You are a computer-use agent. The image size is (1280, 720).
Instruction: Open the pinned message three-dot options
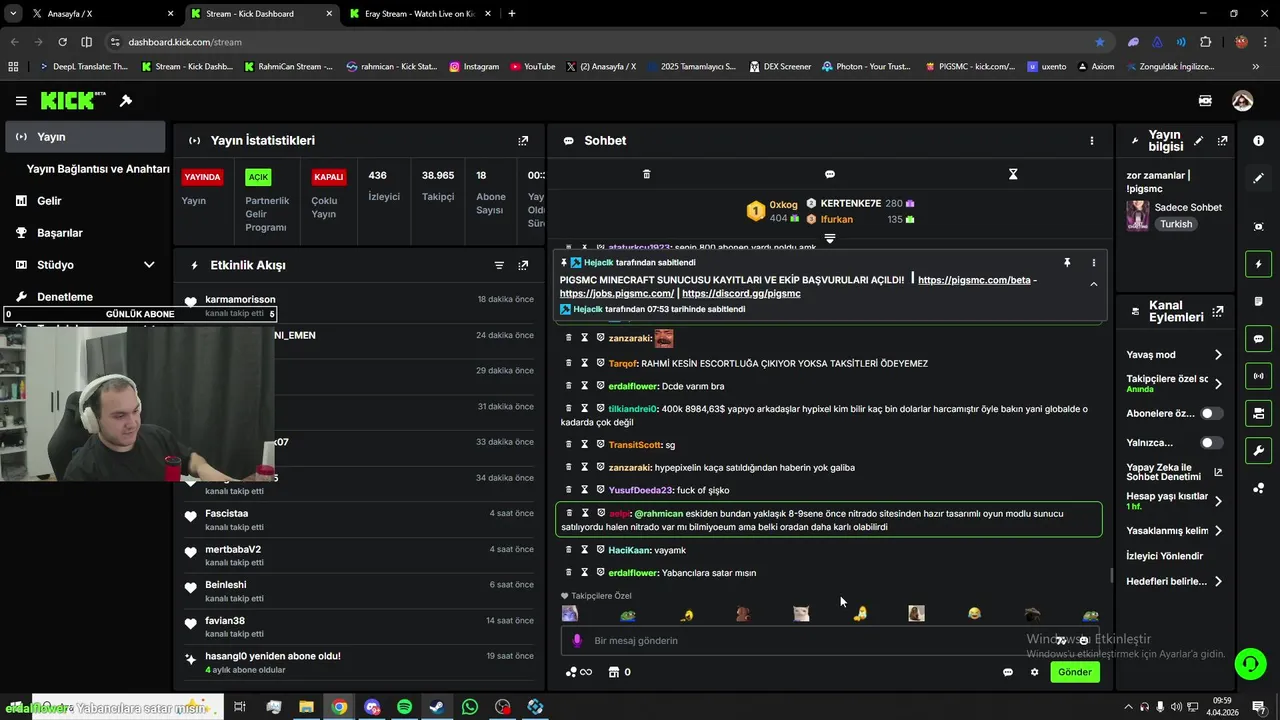pos(1093,262)
